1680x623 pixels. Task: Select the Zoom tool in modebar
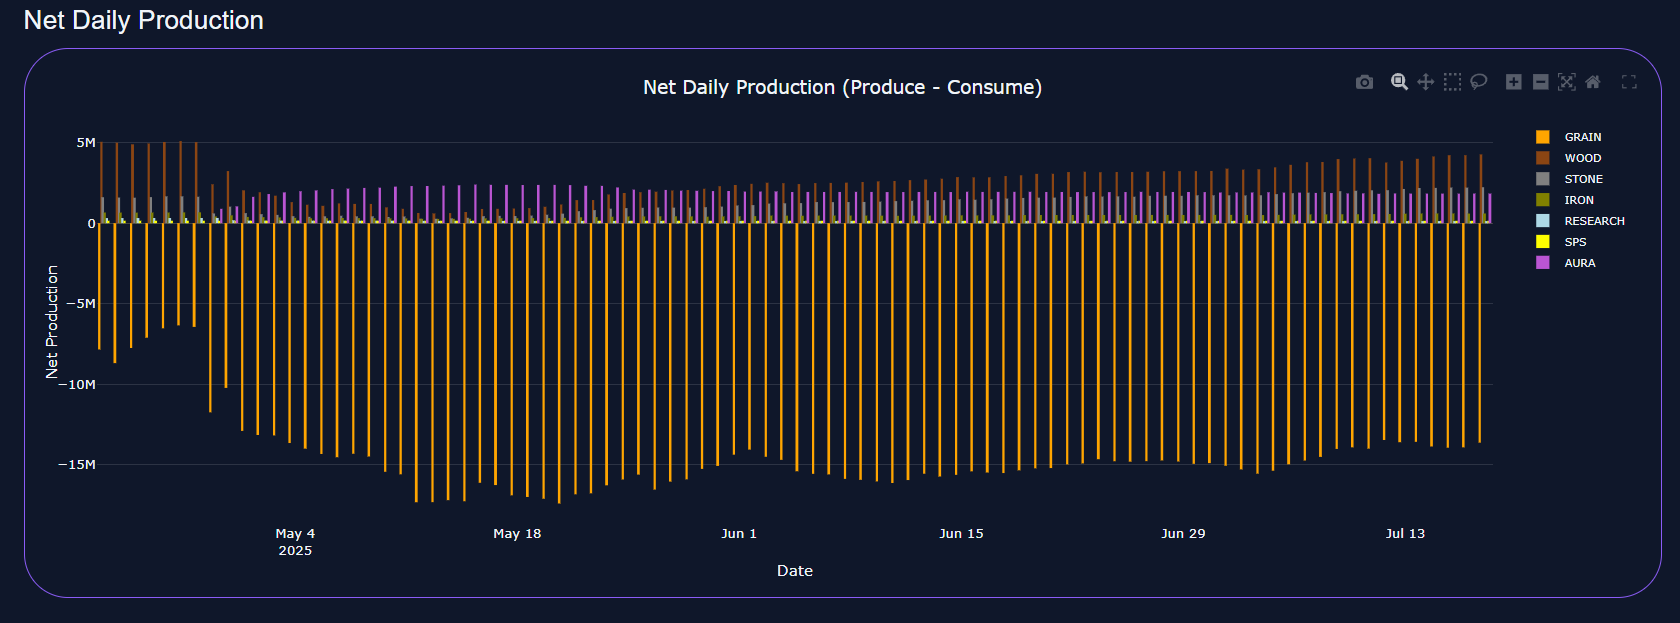[x=1399, y=82]
